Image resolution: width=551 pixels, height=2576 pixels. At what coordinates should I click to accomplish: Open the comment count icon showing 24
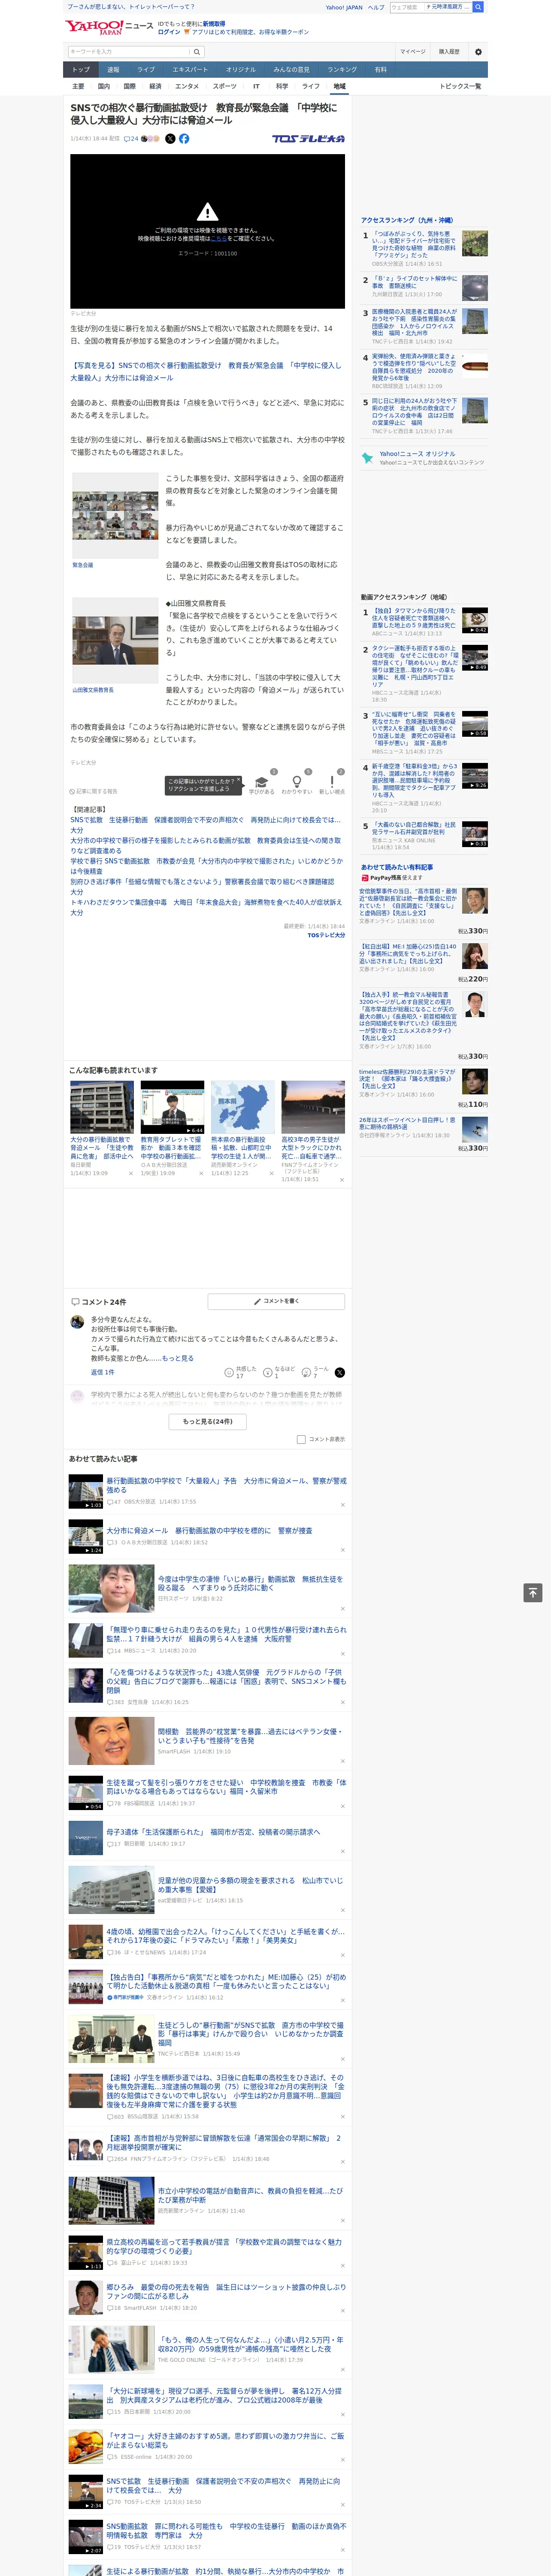(x=131, y=139)
